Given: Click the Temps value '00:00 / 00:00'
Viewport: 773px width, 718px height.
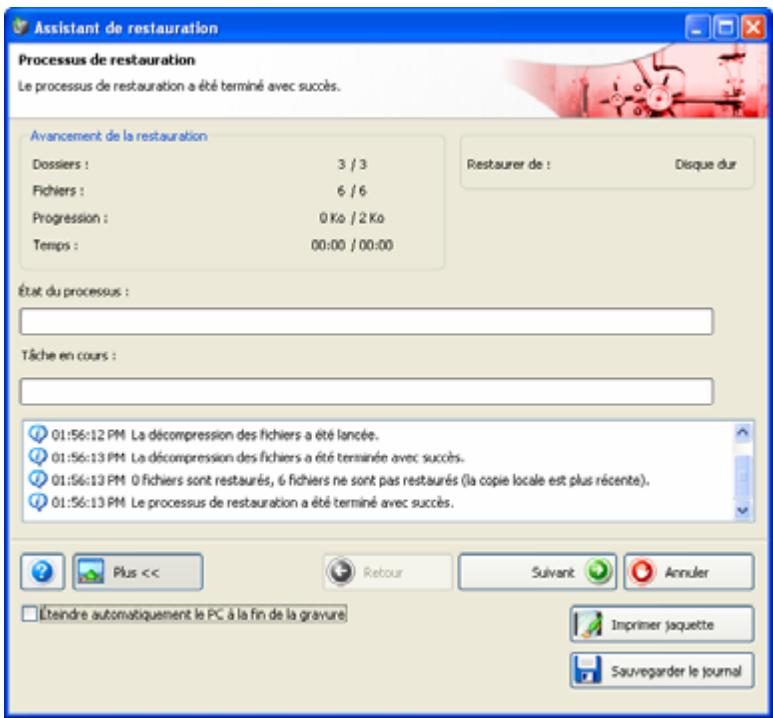Looking at the screenshot, I should [x=352, y=245].
